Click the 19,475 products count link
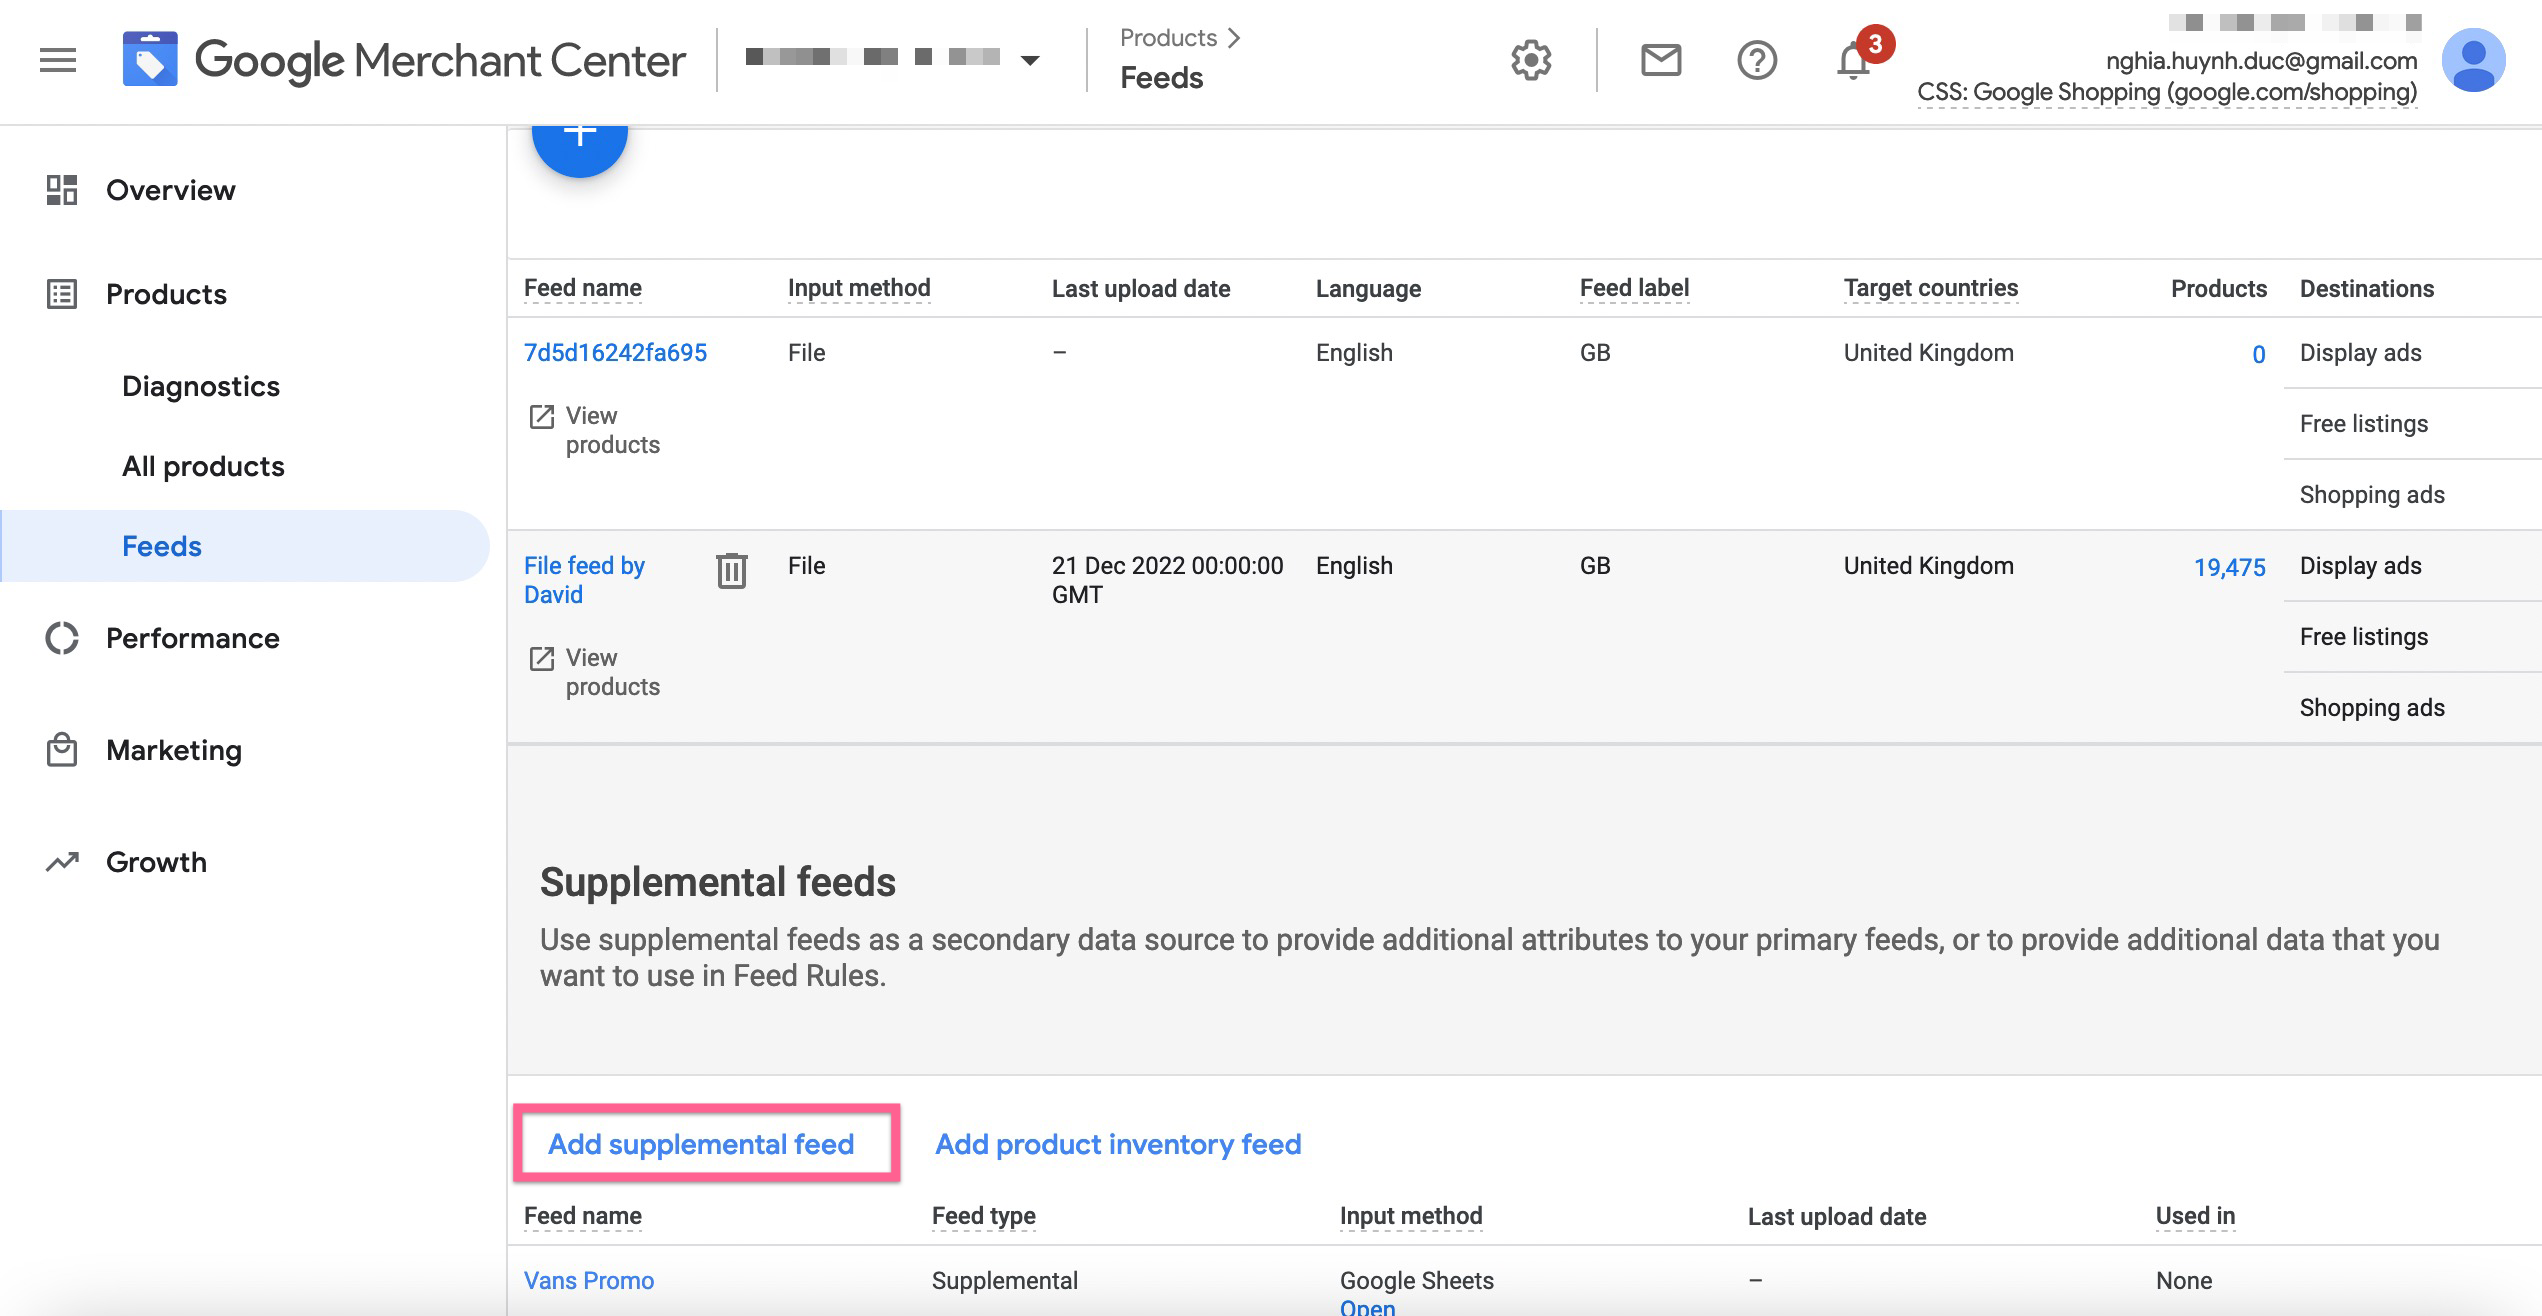 pos(2230,568)
